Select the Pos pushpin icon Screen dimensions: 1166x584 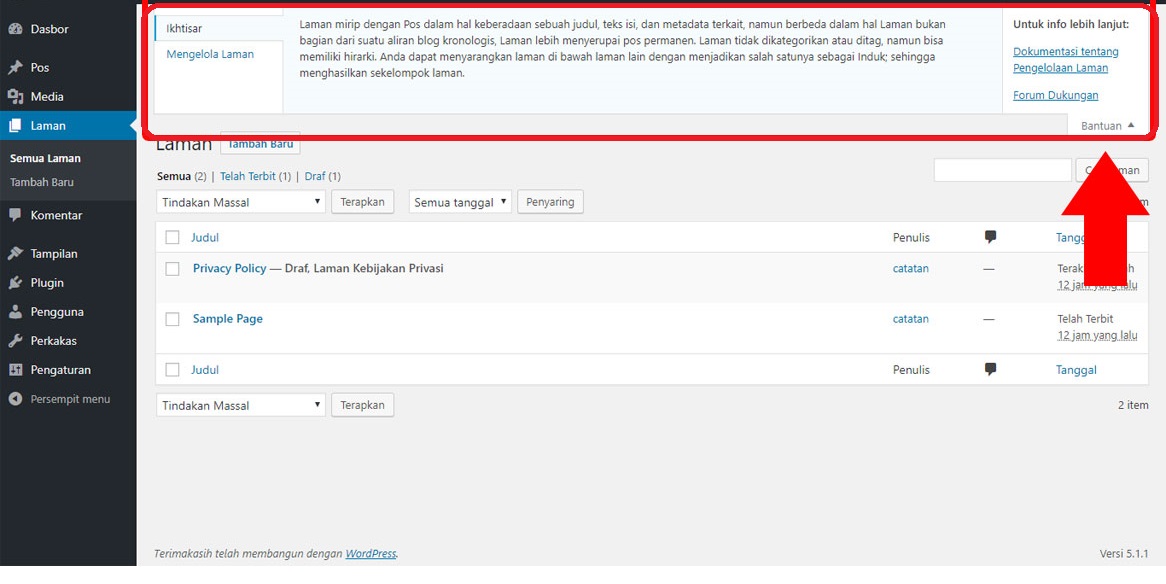point(14,67)
